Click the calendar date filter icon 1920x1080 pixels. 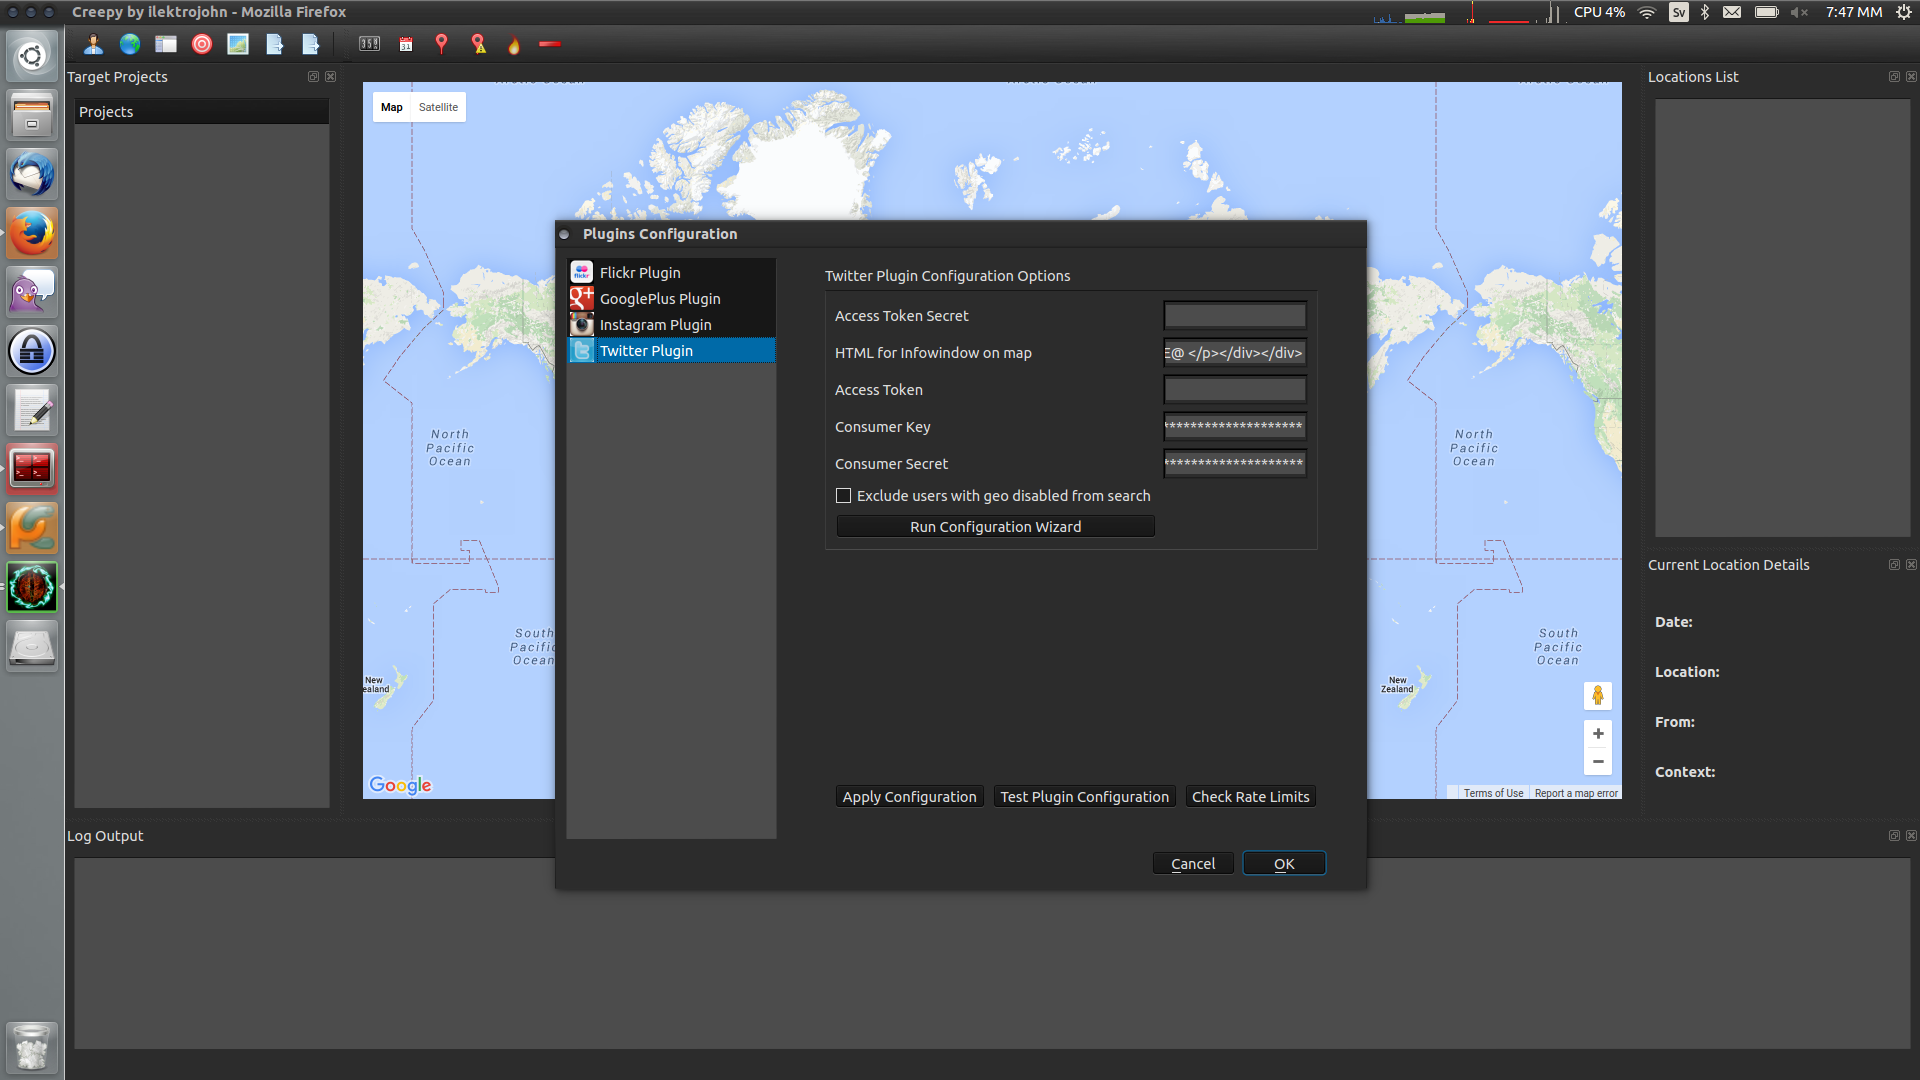point(406,44)
